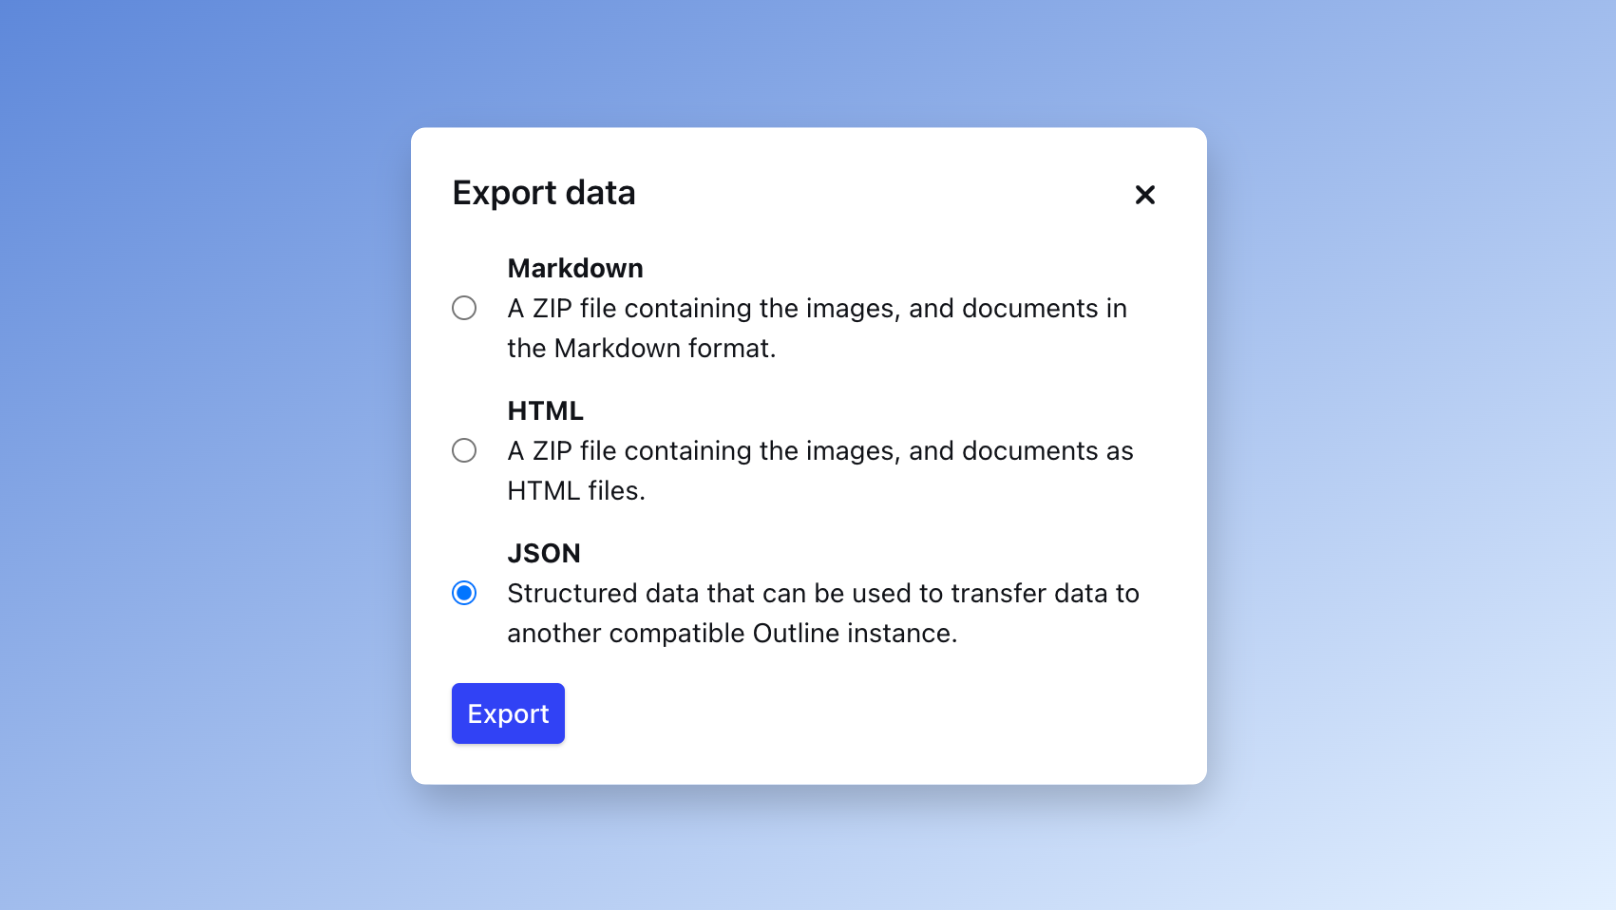This screenshot has width=1616, height=910.
Task: Click the JSON structured data description text
Action: 823,612
